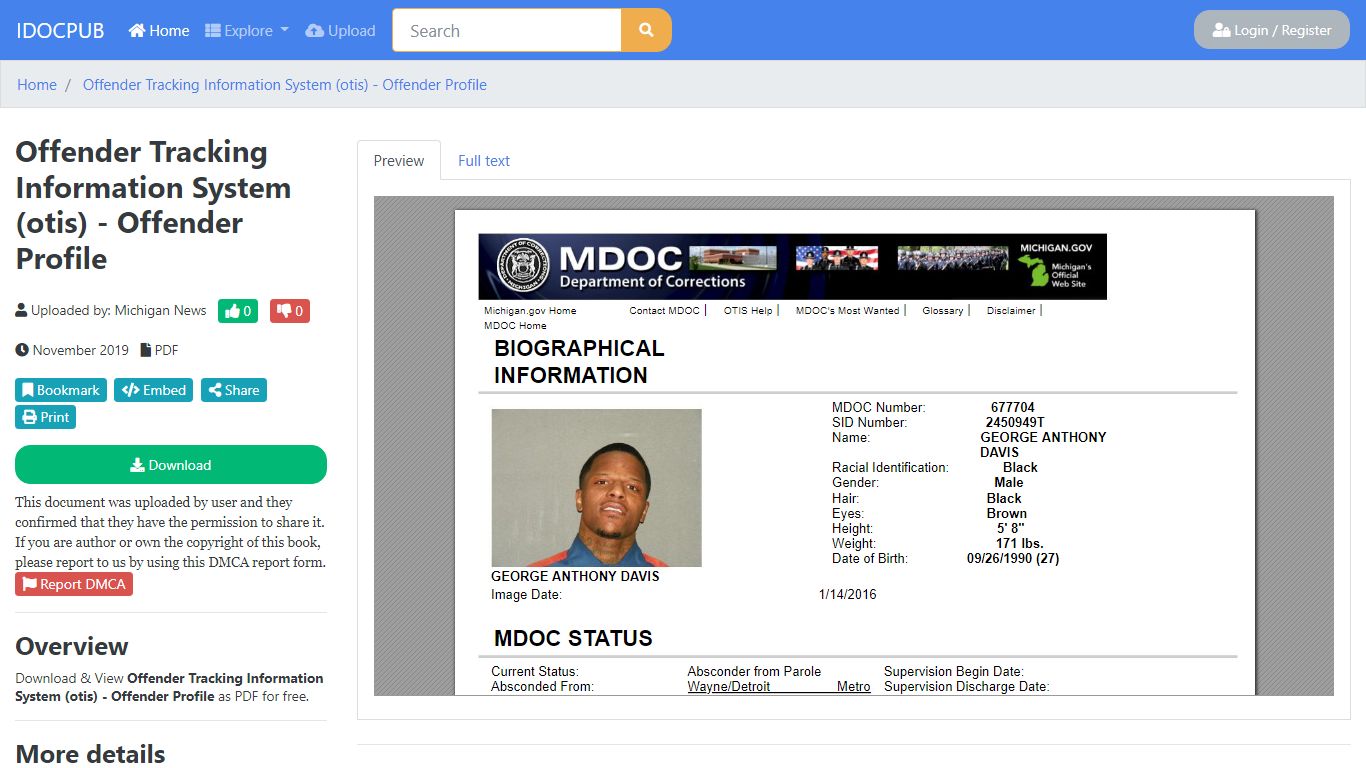This screenshot has height=768, width=1366.
Task: Follow the Home breadcrumb link
Action: click(37, 85)
